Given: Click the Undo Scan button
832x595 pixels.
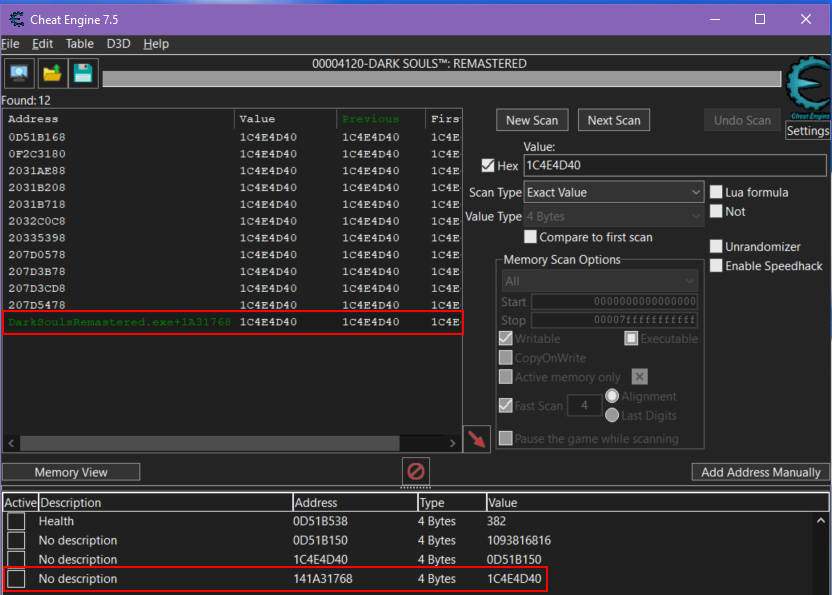Looking at the screenshot, I should [x=742, y=120].
